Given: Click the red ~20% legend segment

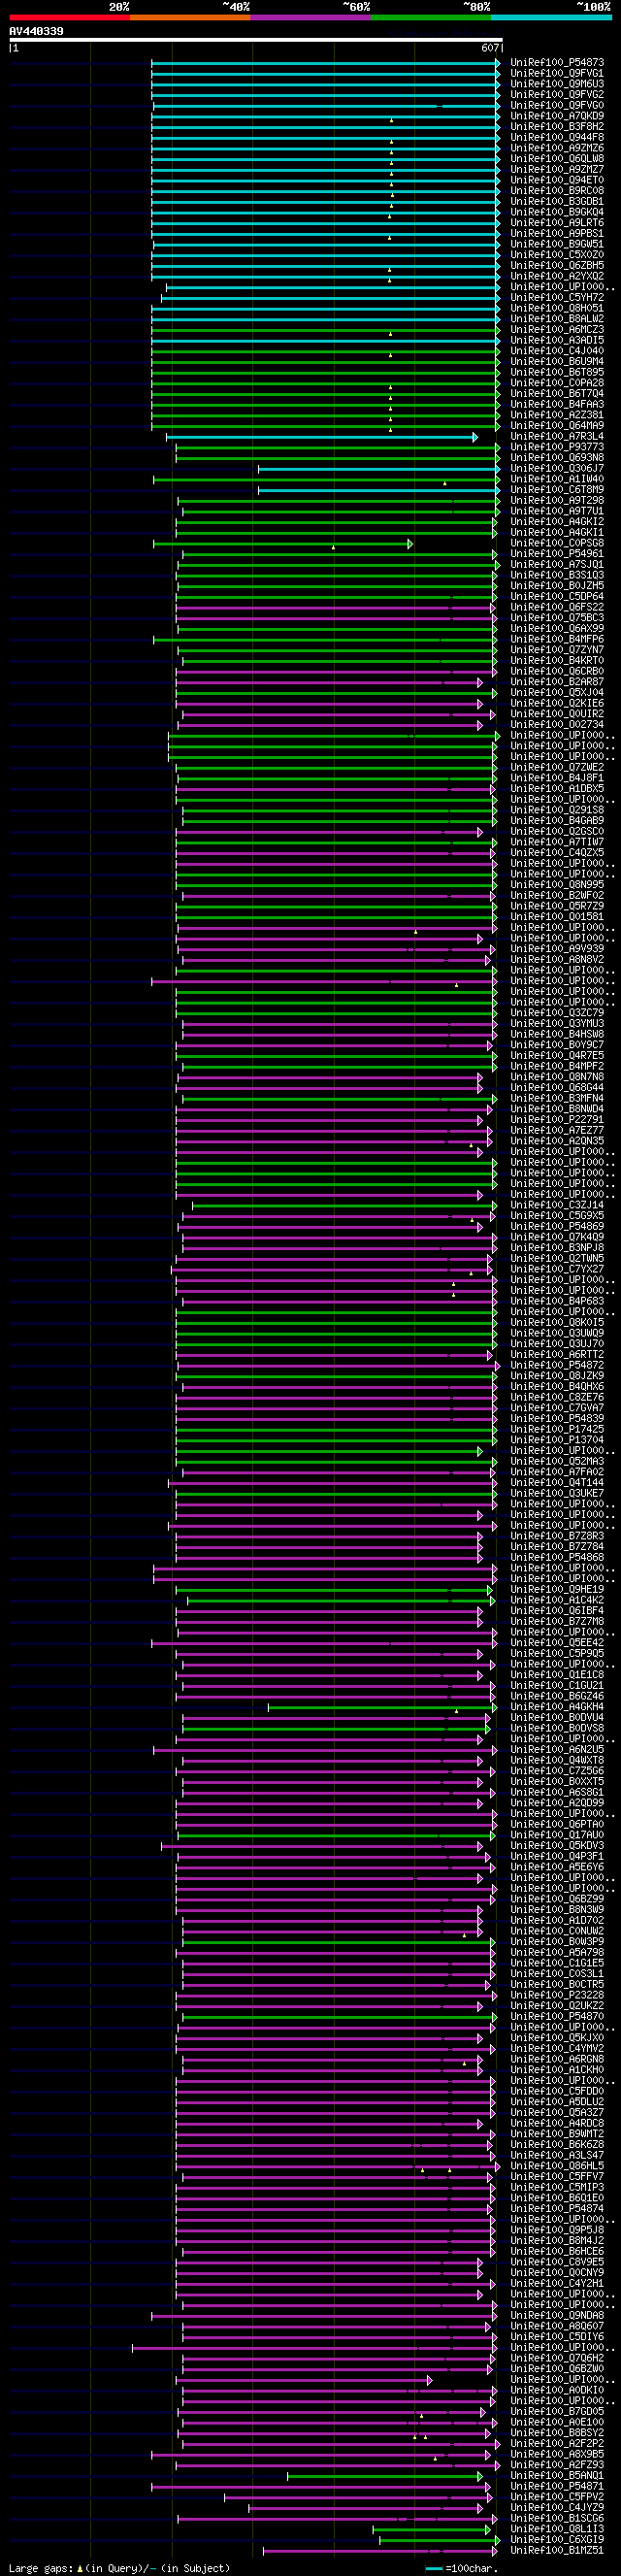Looking at the screenshot, I should click(69, 17).
